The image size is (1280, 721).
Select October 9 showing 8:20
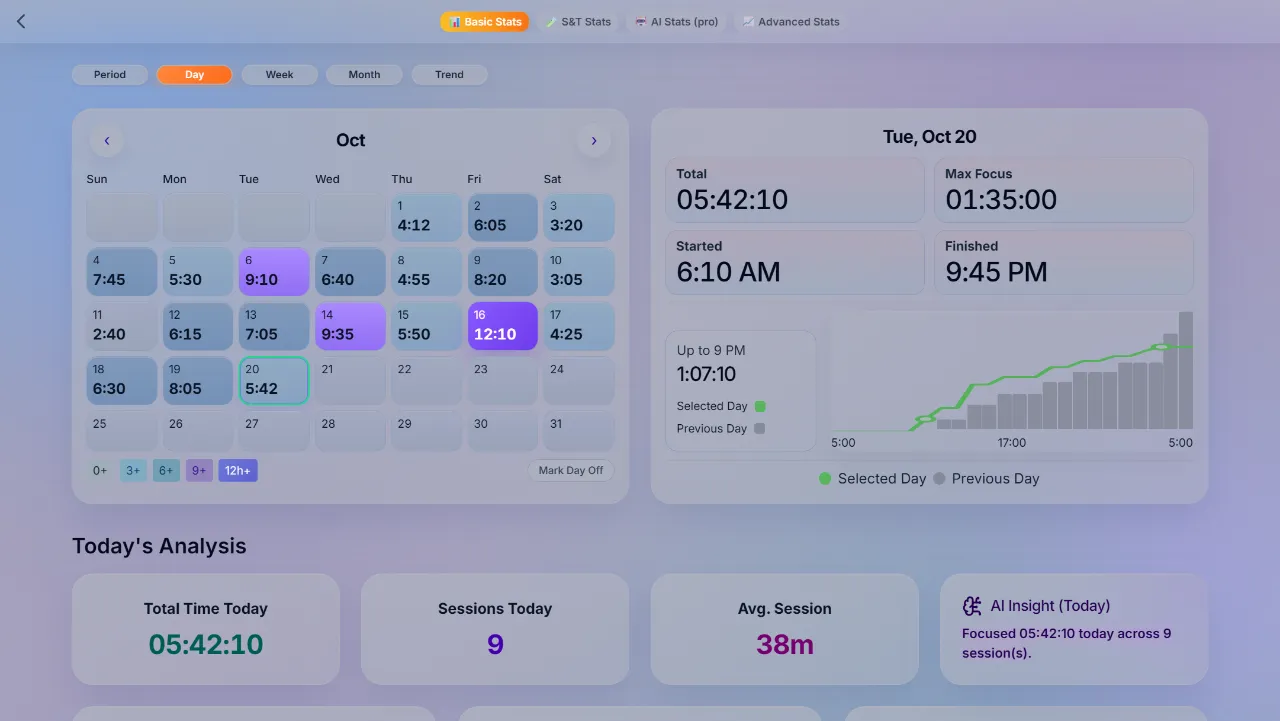click(503, 272)
